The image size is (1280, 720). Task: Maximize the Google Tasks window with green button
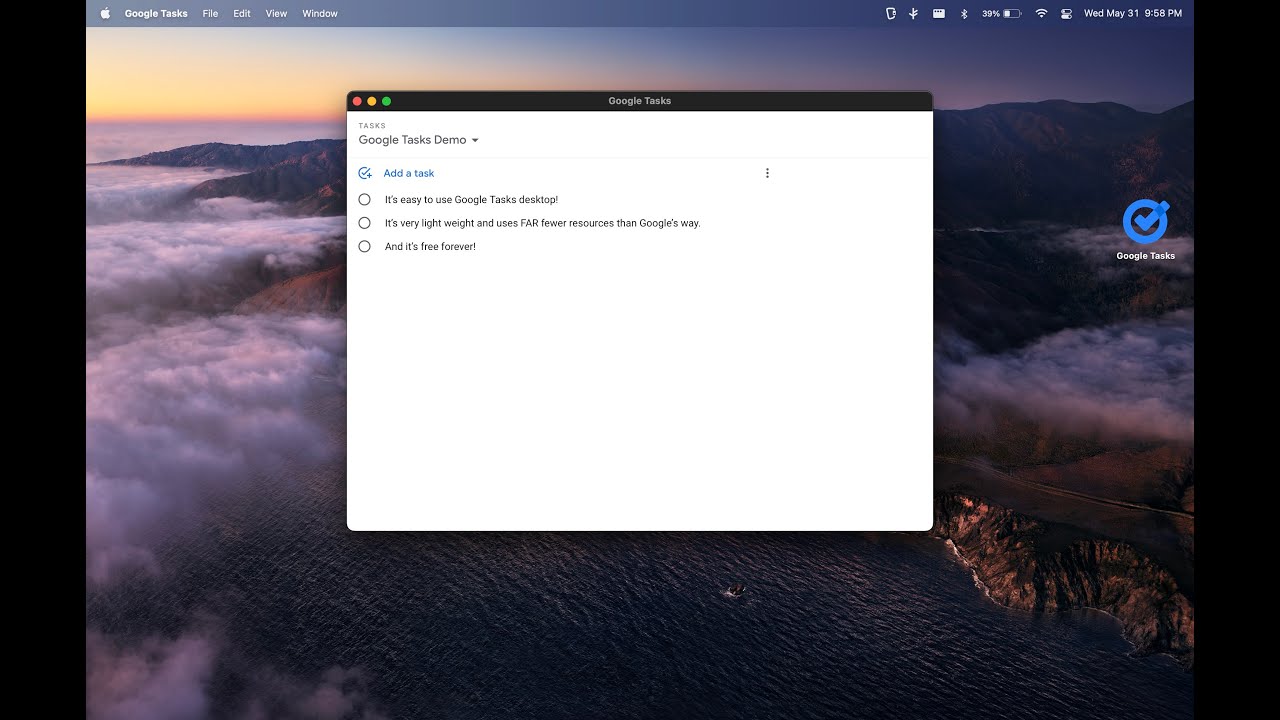(x=386, y=101)
